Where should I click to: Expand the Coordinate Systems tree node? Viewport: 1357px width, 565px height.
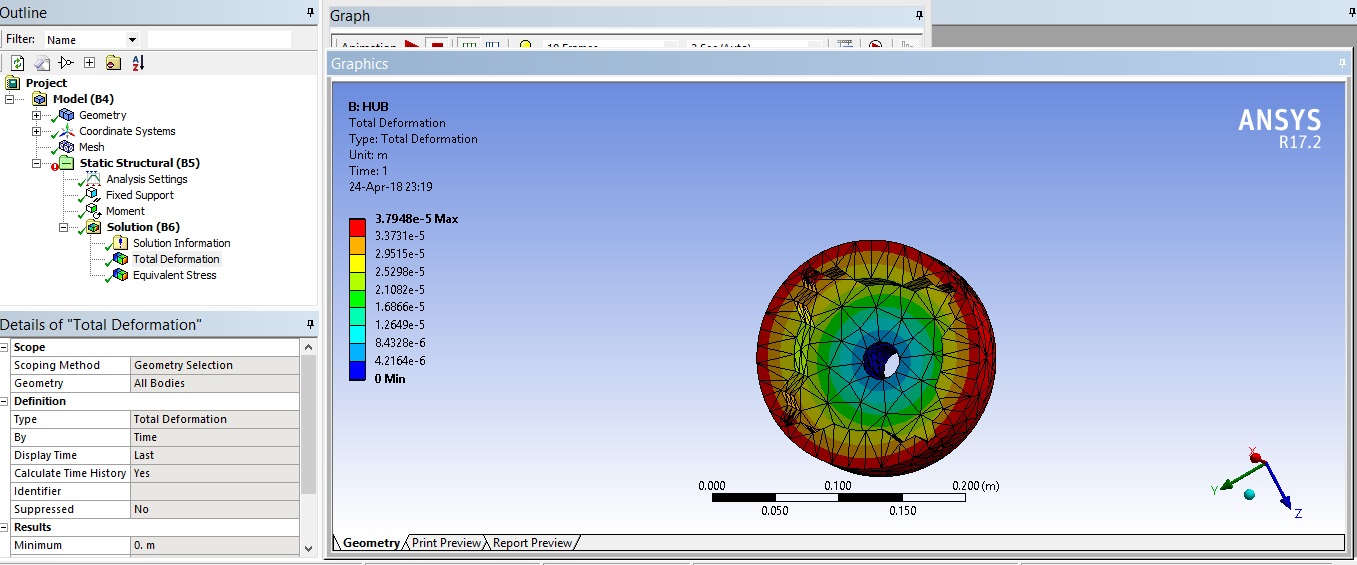(x=37, y=131)
